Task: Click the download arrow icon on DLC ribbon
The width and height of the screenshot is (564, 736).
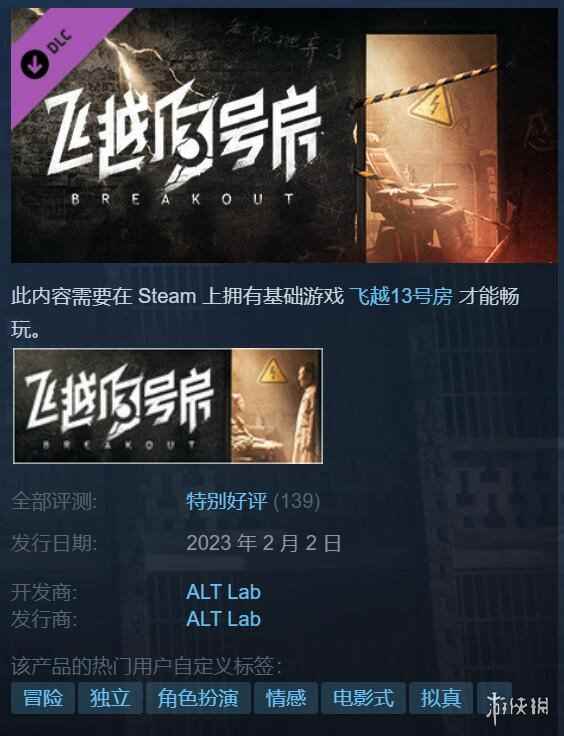Action: (35, 64)
